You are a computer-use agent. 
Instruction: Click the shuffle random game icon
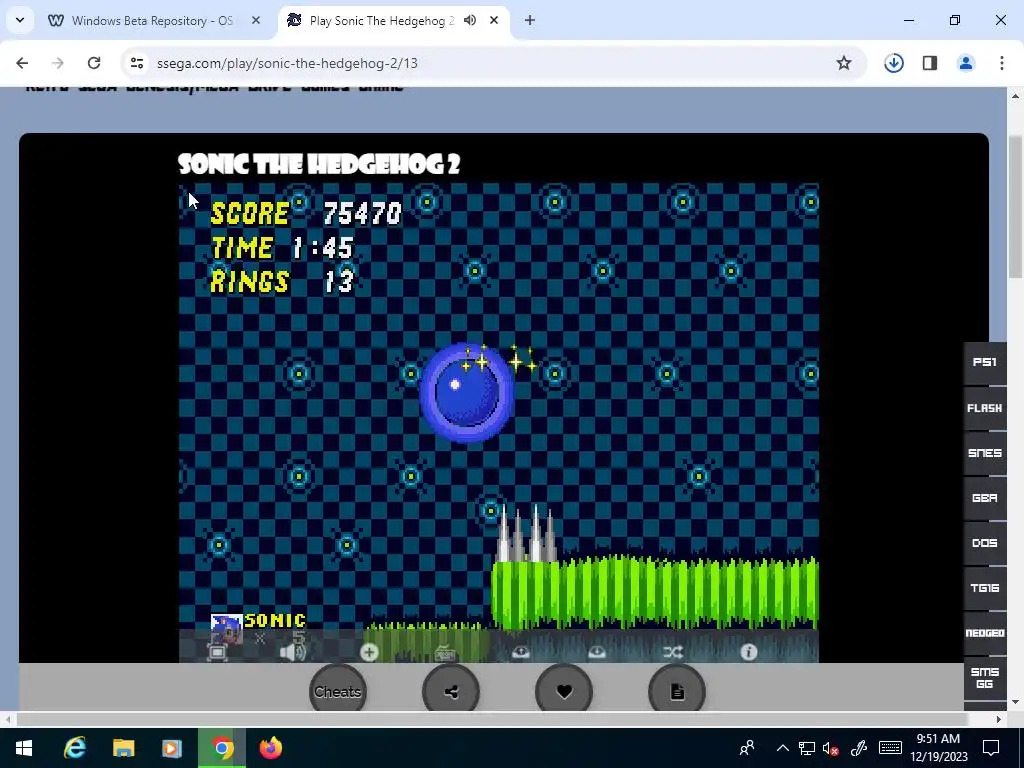(673, 652)
